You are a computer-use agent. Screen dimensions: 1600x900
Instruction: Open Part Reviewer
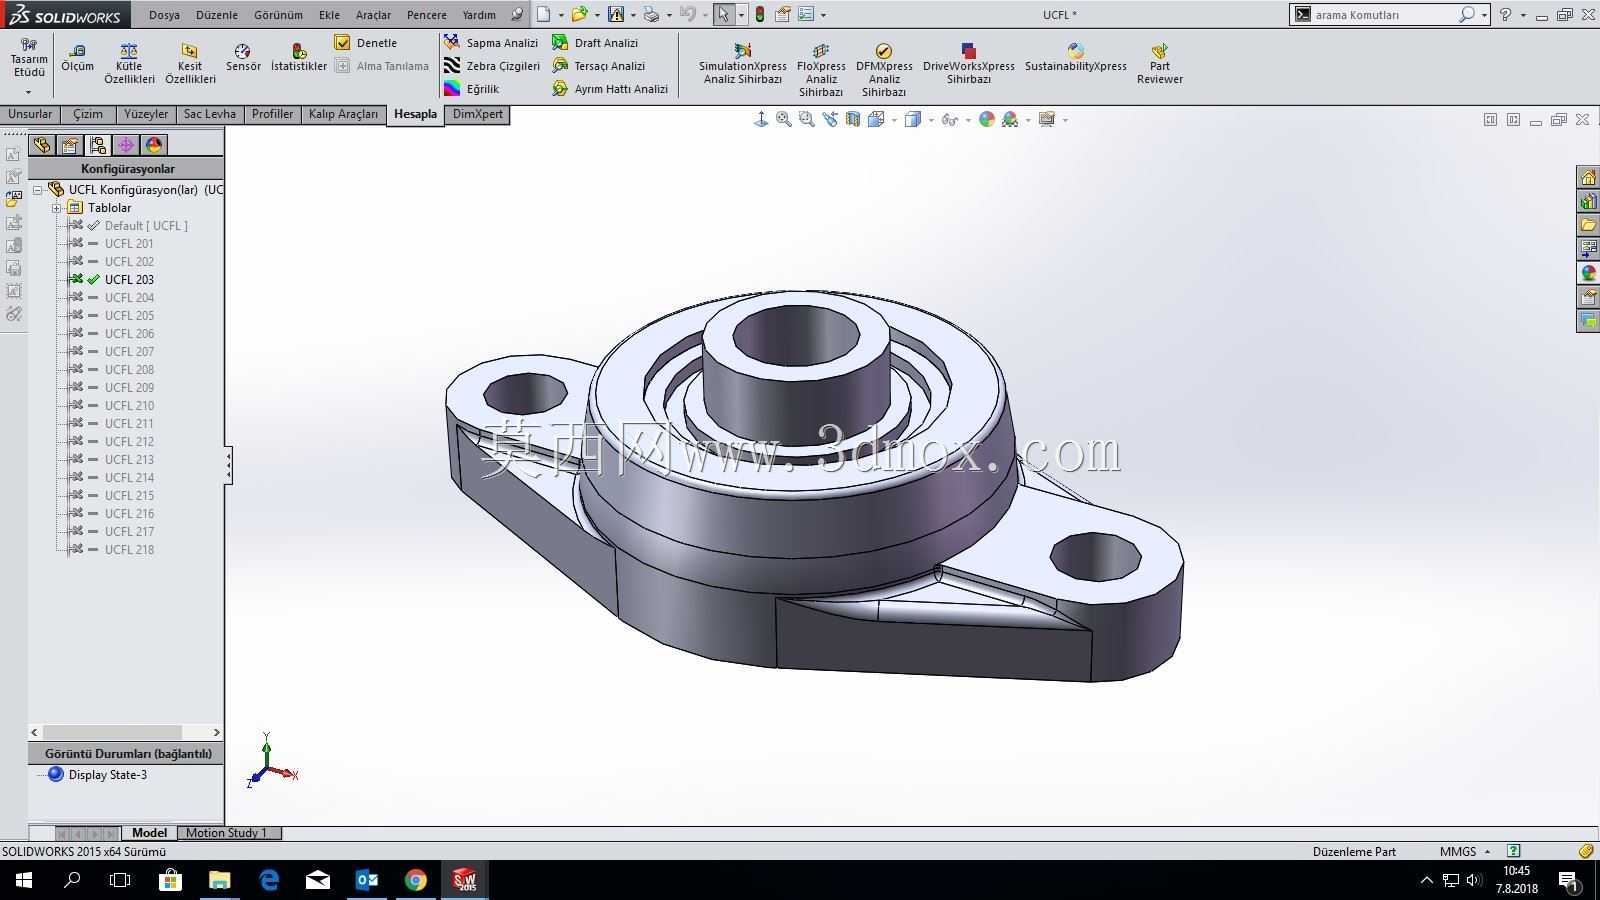pos(1160,64)
